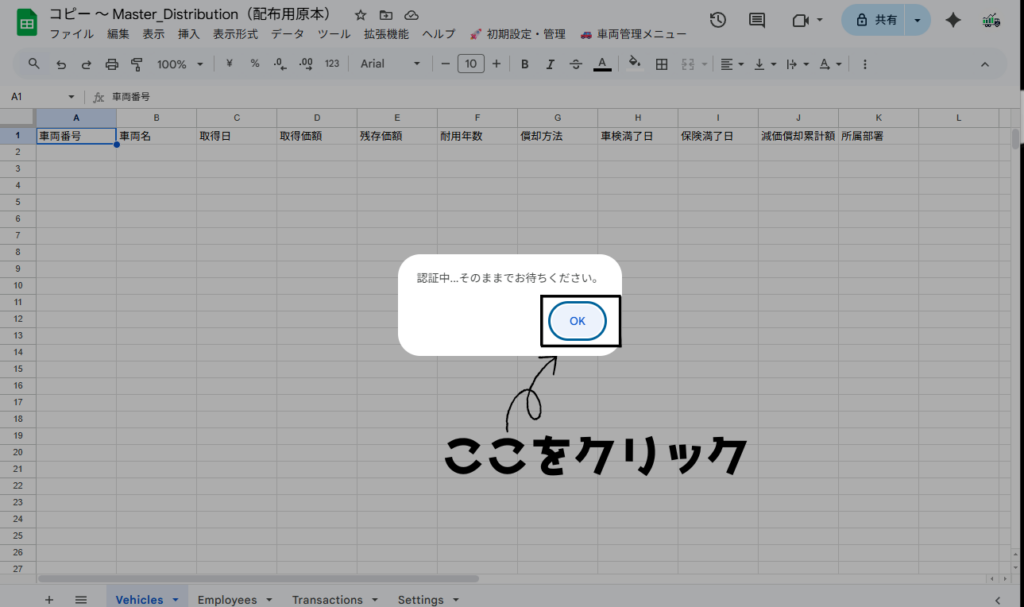Toggle strikethrough formatting
Image resolution: width=1024 pixels, height=607 pixels.
(x=575, y=64)
